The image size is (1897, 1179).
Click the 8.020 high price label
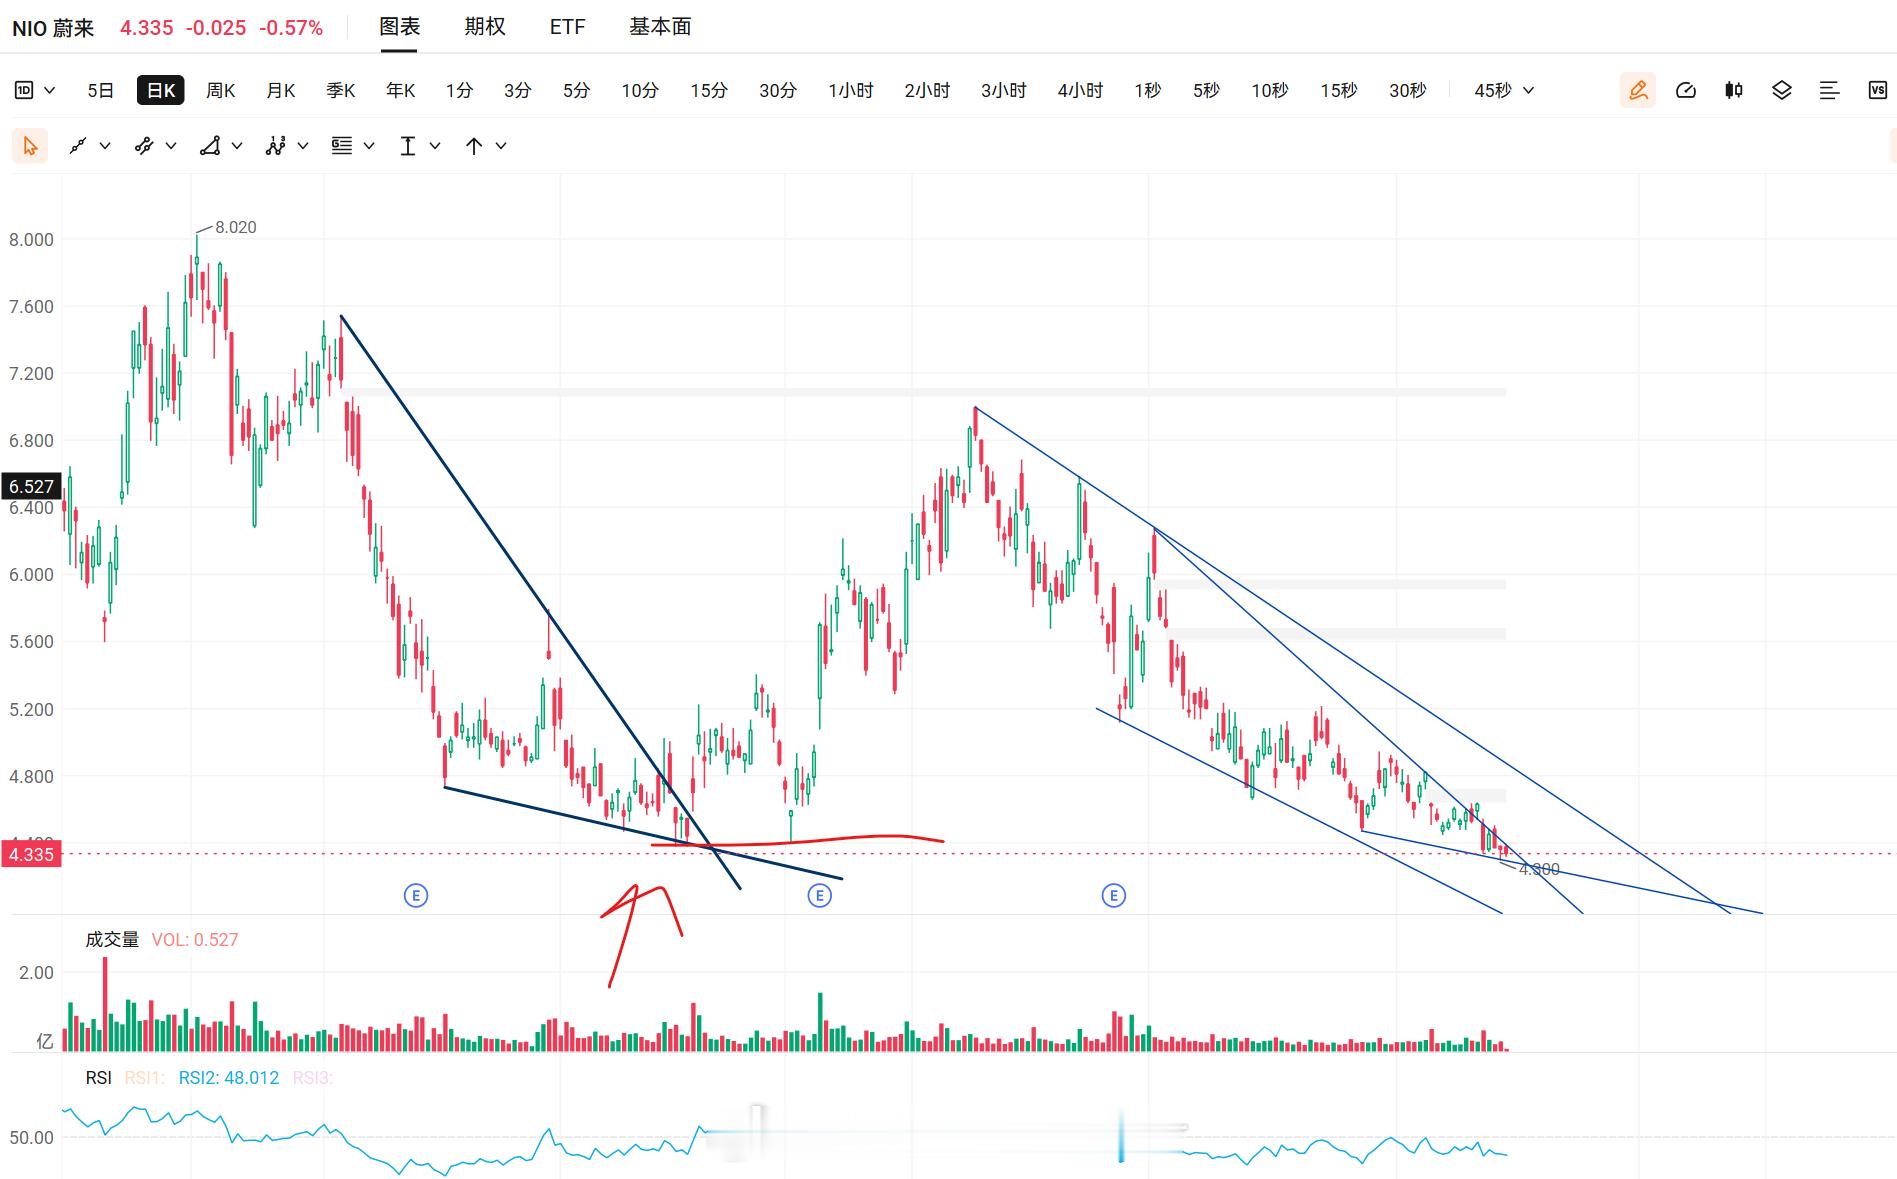(x=236, y=227)
